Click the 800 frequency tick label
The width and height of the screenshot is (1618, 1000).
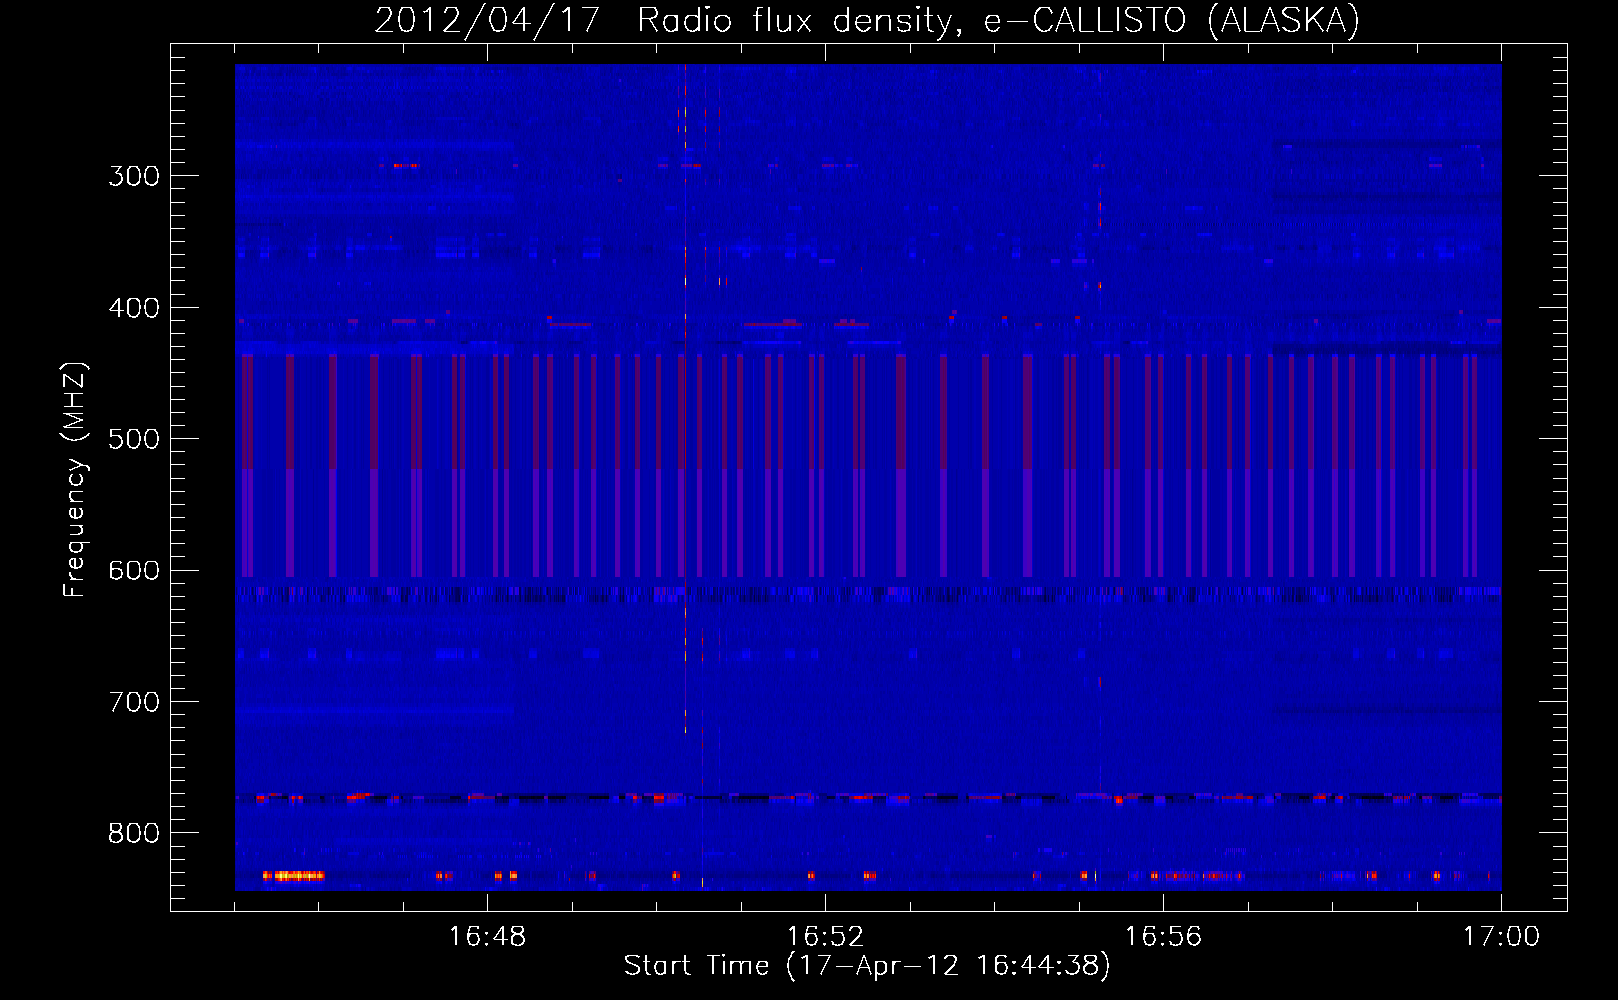click(x=134, y=834)
